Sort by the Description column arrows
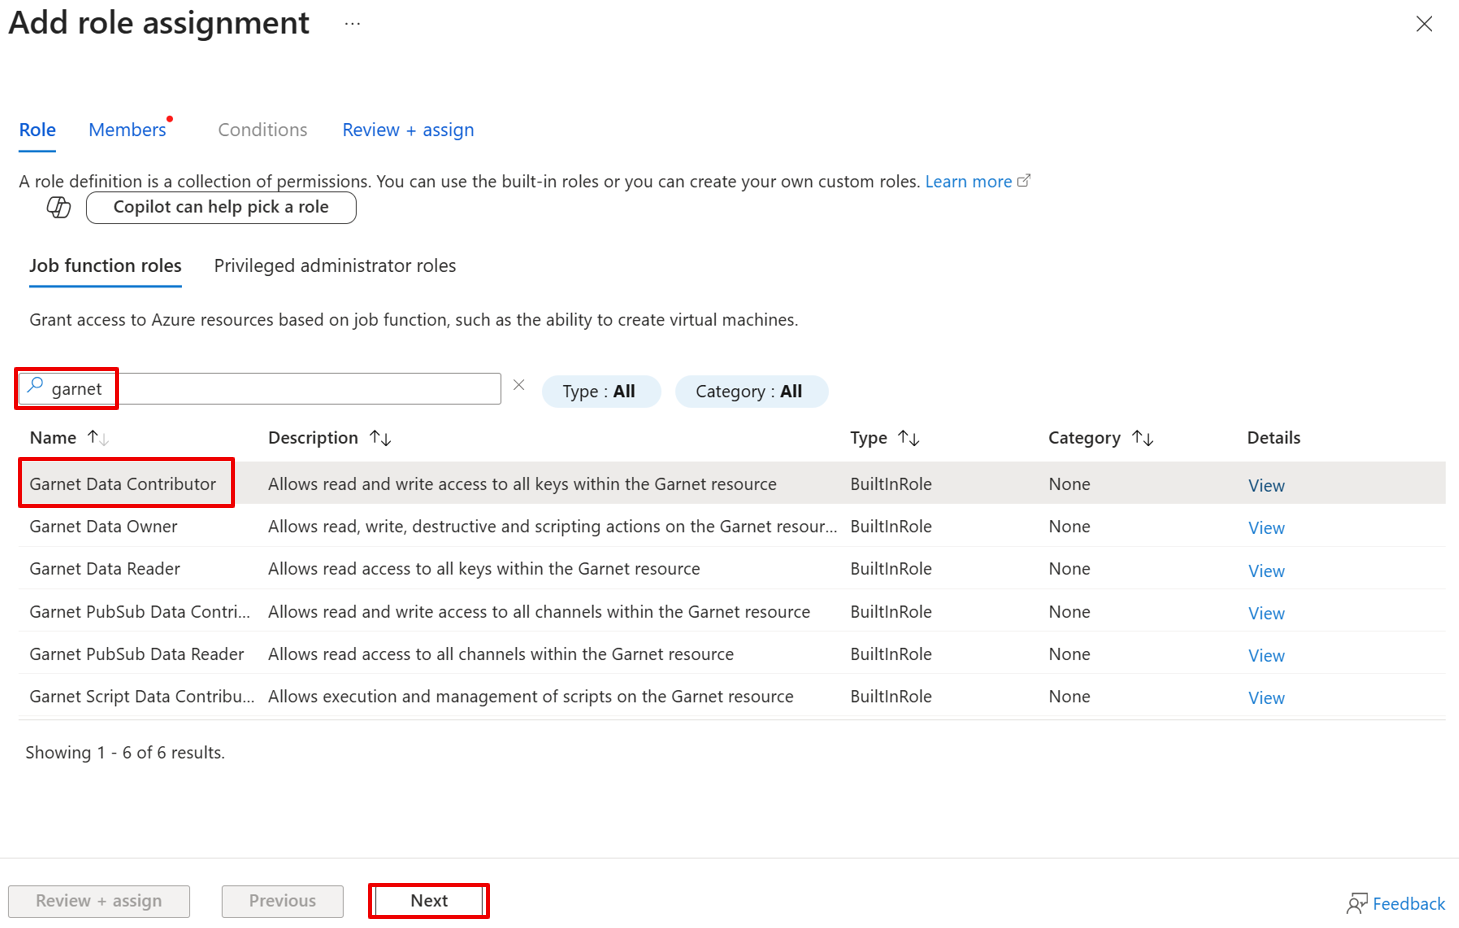1459x928 pixels. (381, 437)
